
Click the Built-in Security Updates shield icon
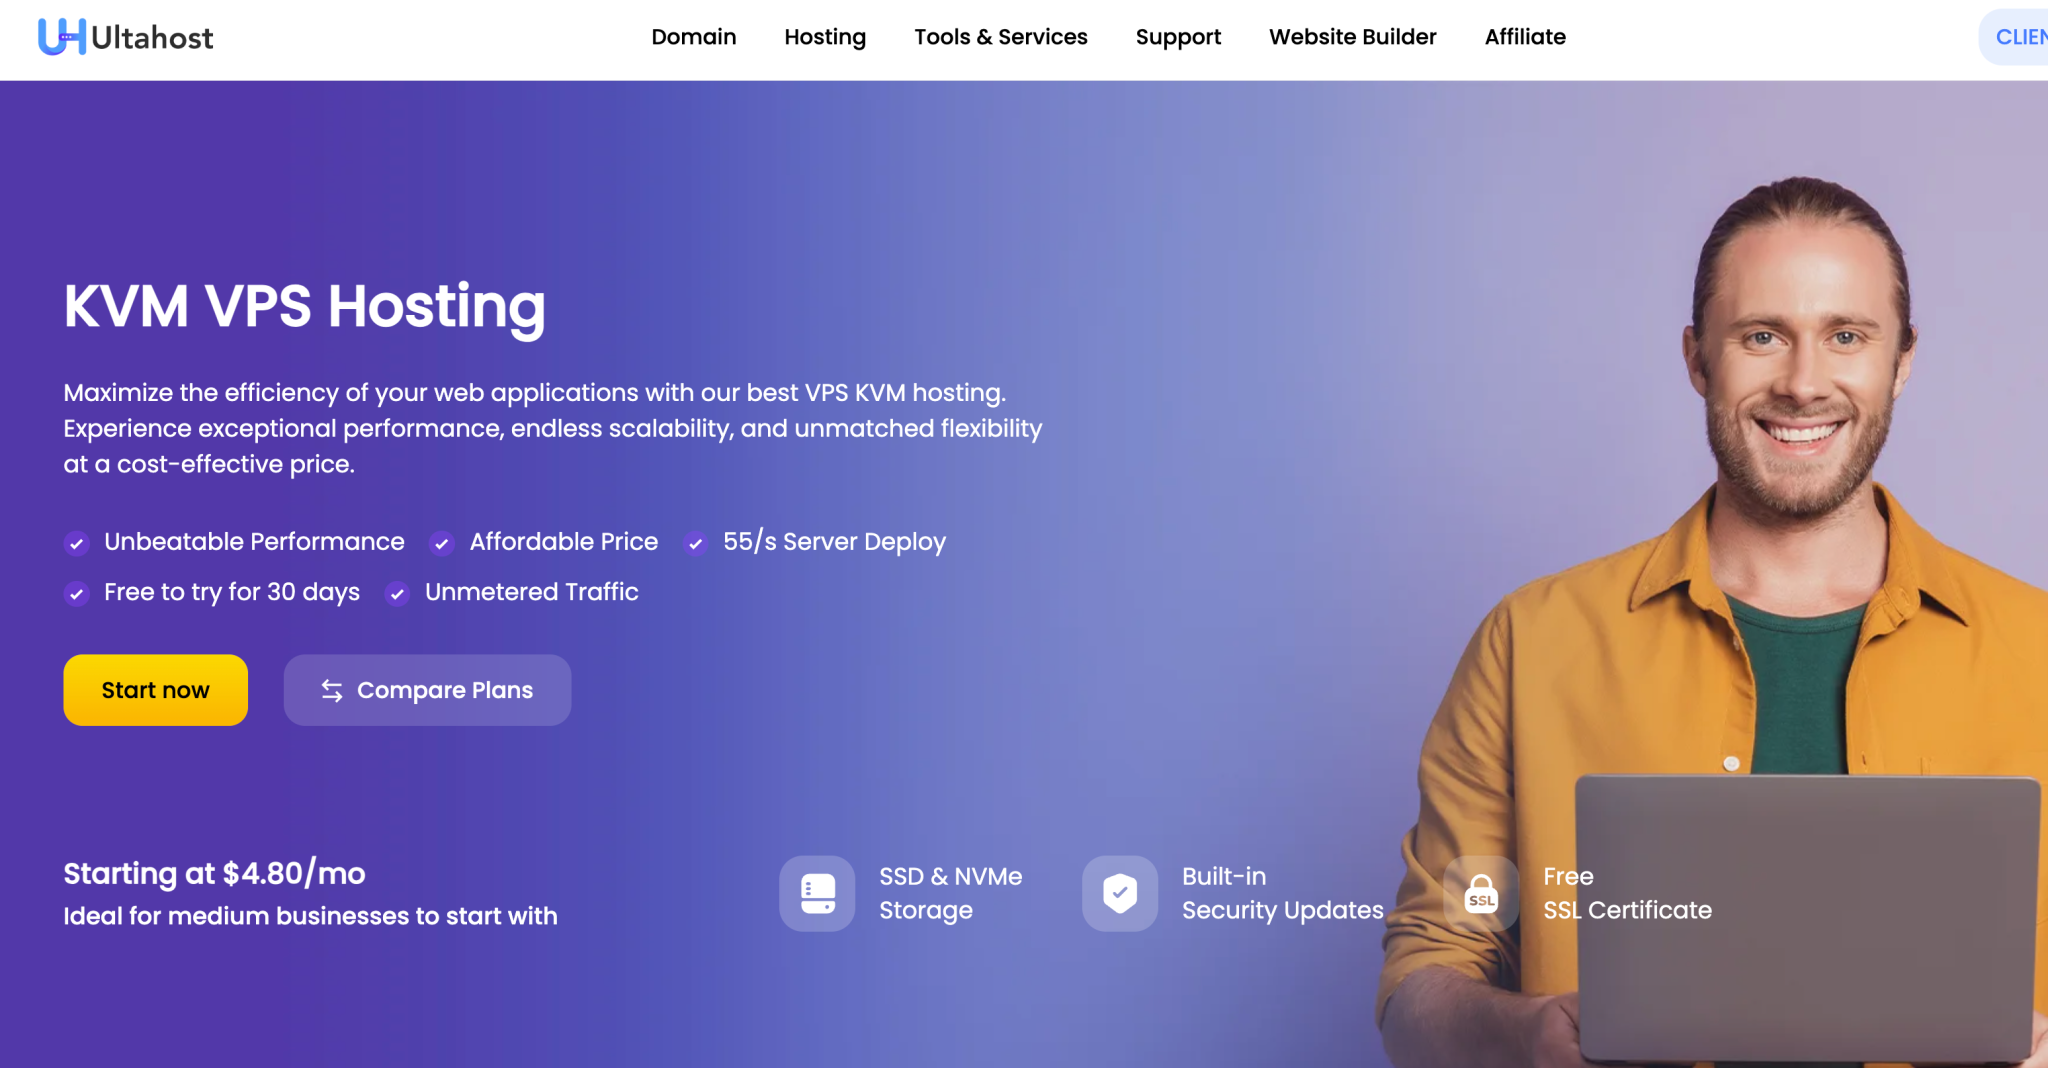coord(1119,893)
